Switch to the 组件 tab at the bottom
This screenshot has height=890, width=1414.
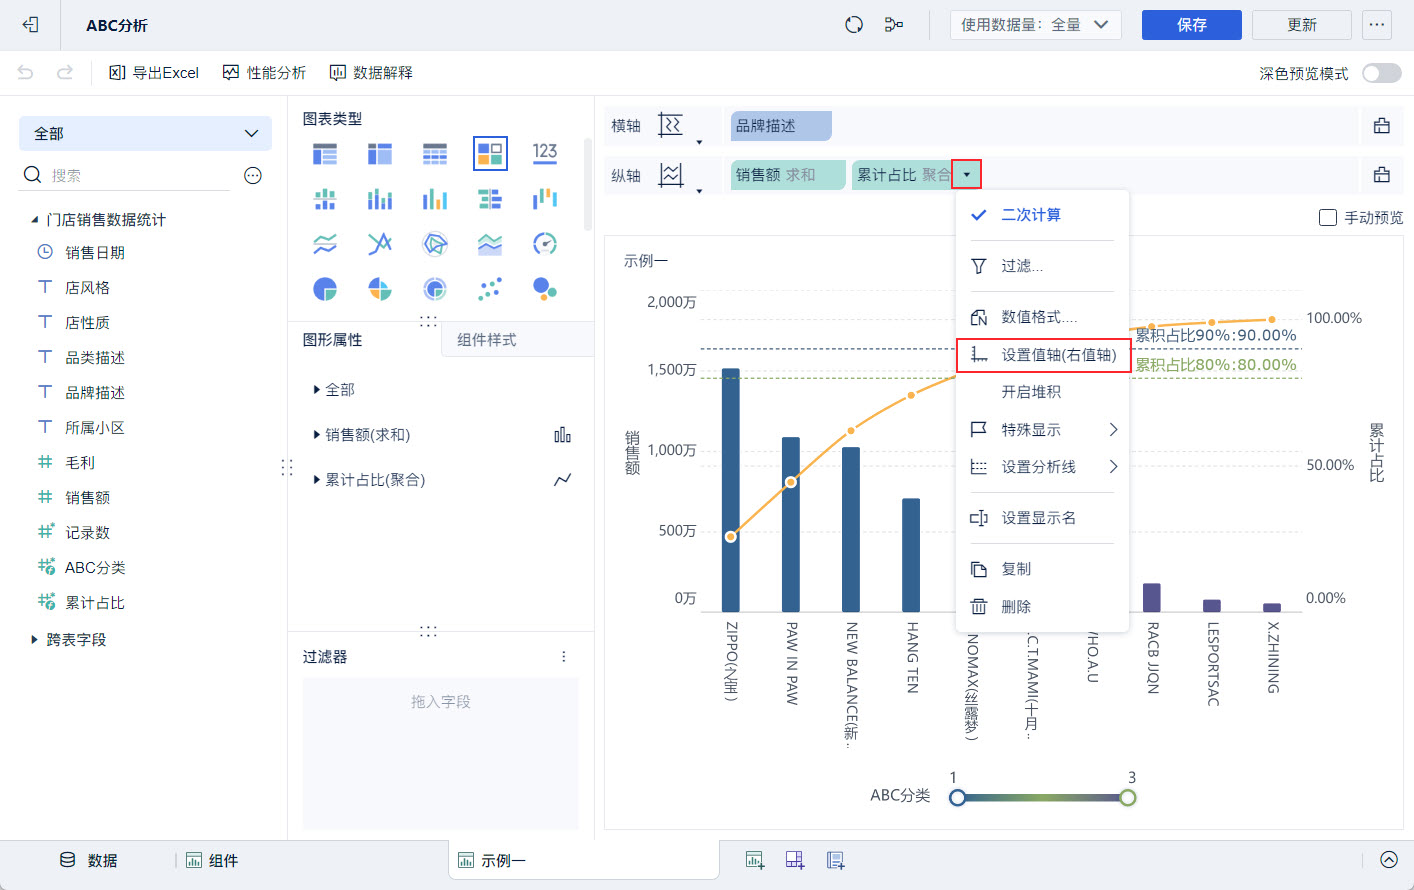(x=212, y=860)
